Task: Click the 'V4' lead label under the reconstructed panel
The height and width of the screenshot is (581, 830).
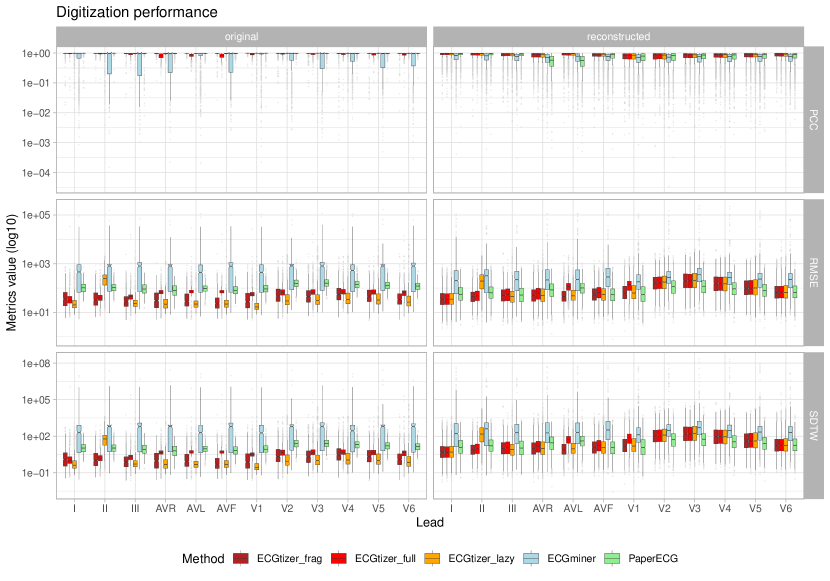Action: click(x=725, y=509)
